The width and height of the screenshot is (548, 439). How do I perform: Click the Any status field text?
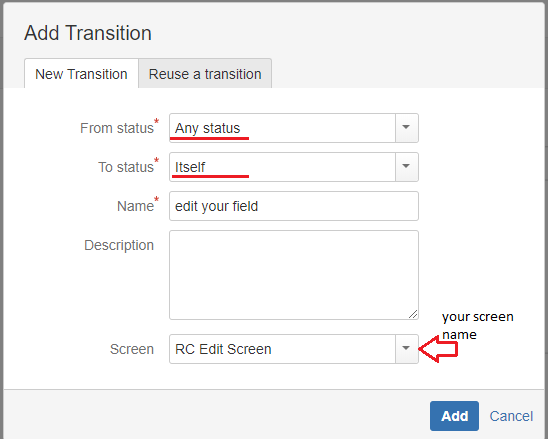click(x=208, y=128)
